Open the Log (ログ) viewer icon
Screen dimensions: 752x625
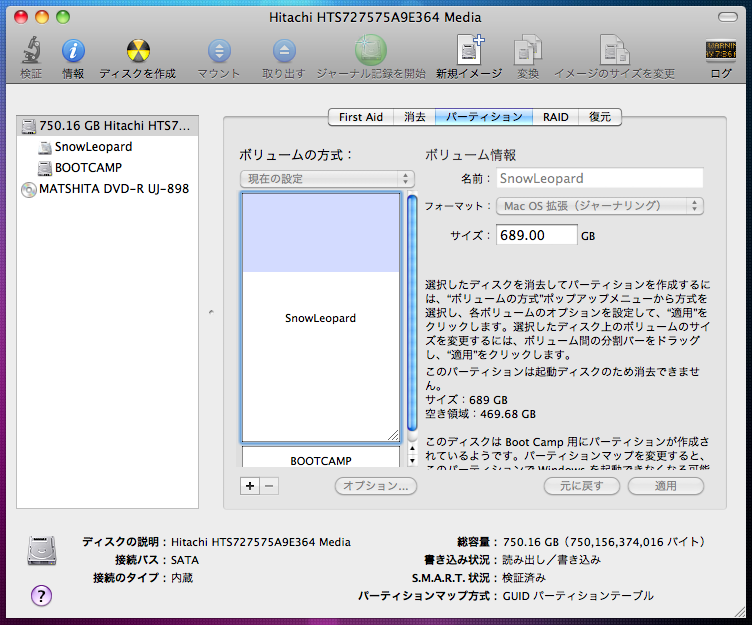click(x=720, y=50)
